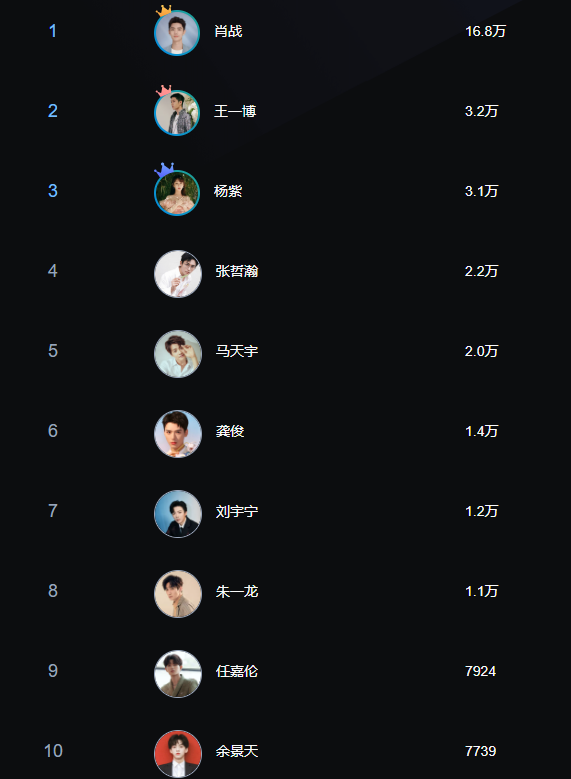
Task: Open the 肖战 name link
Action: point(228,31)
